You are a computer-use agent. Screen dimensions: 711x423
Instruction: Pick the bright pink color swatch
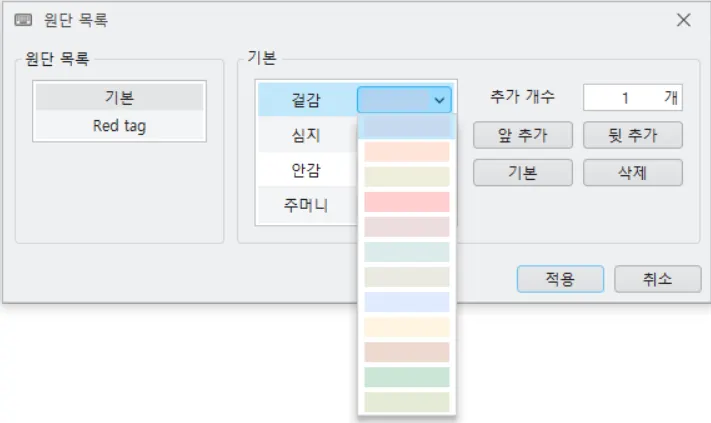pyautogui.click(x=407, y=202)
